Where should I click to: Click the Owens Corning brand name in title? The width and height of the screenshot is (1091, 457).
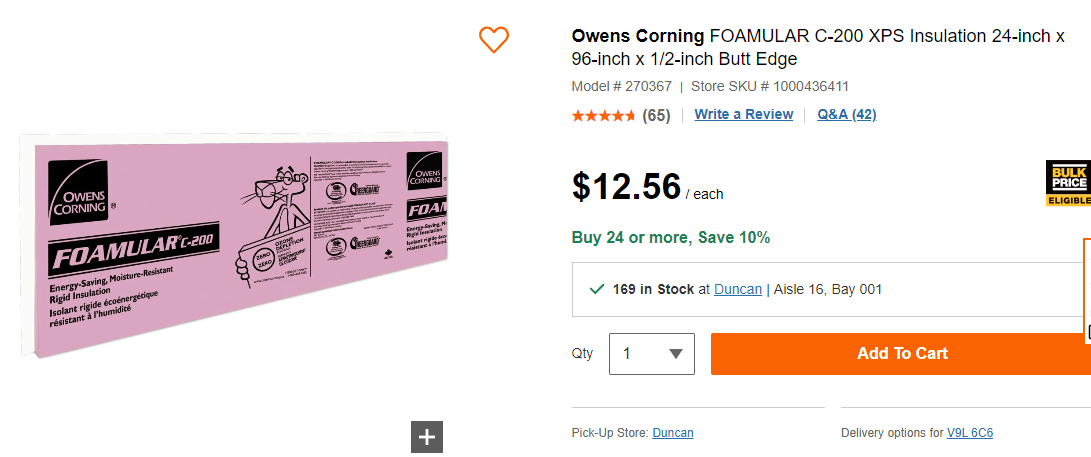tap(638, 37)
